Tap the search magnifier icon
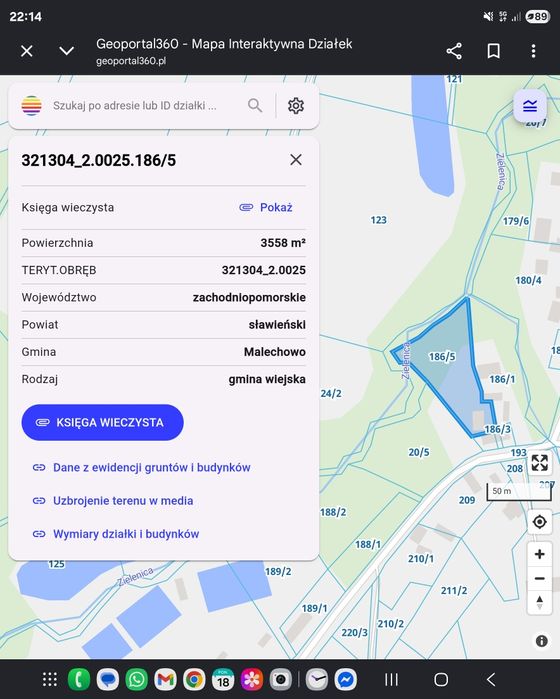This screenshot has width=560, height=699. (x=255, y=106)
